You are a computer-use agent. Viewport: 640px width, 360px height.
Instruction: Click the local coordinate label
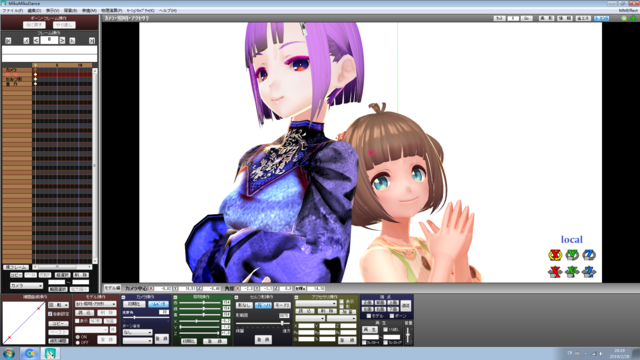[x=571, y=240]
